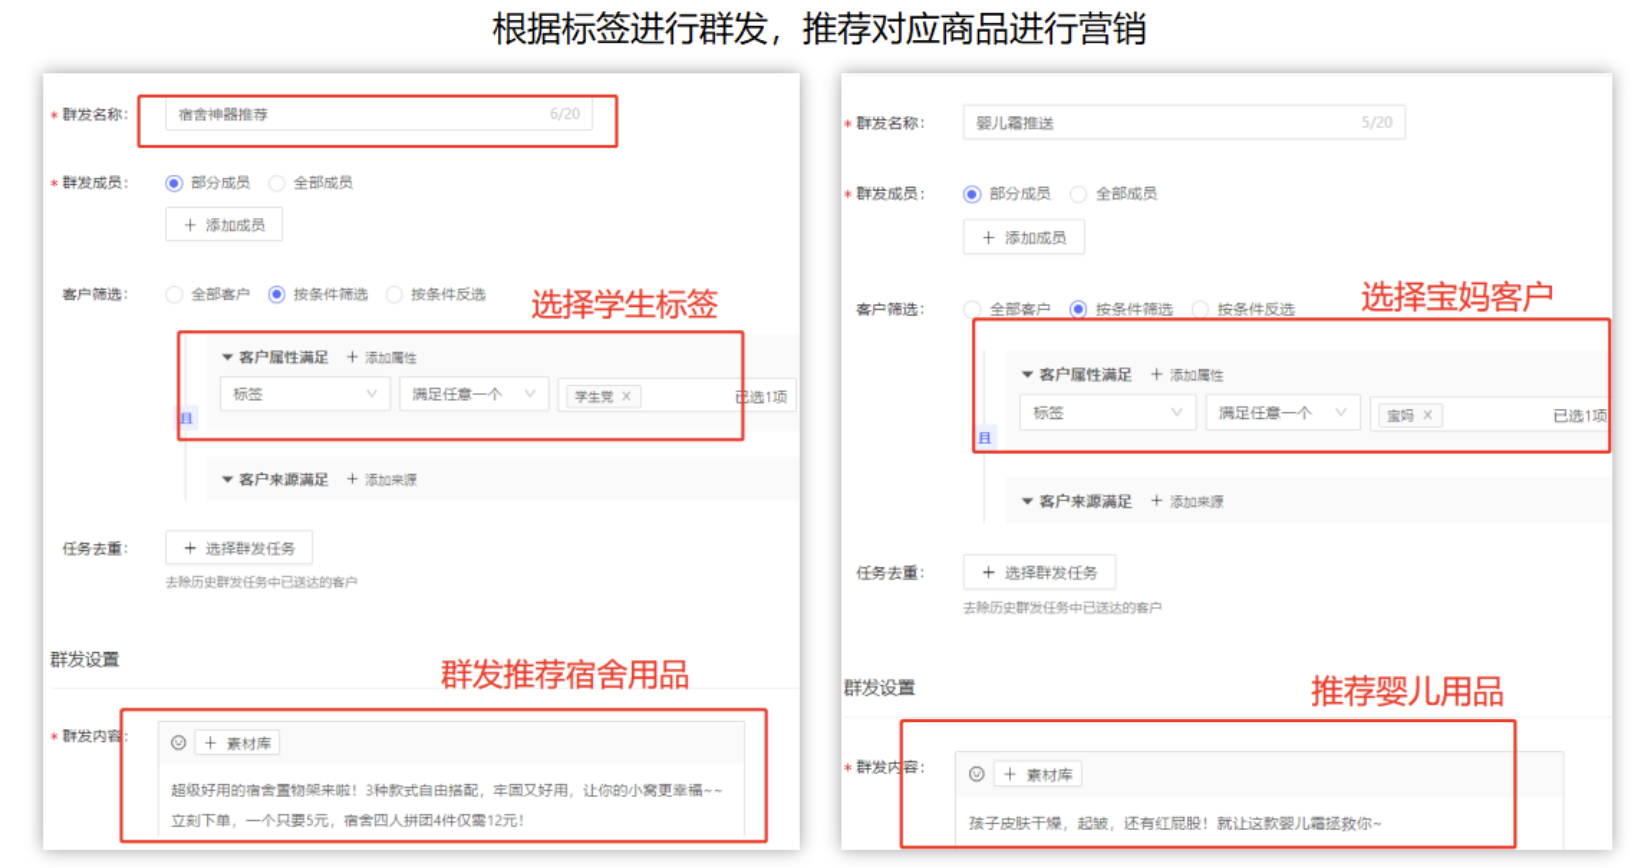Select 全部成员 radio in left panel
The width and height of the screenshot is (1652, 868).
pos(276,183)
